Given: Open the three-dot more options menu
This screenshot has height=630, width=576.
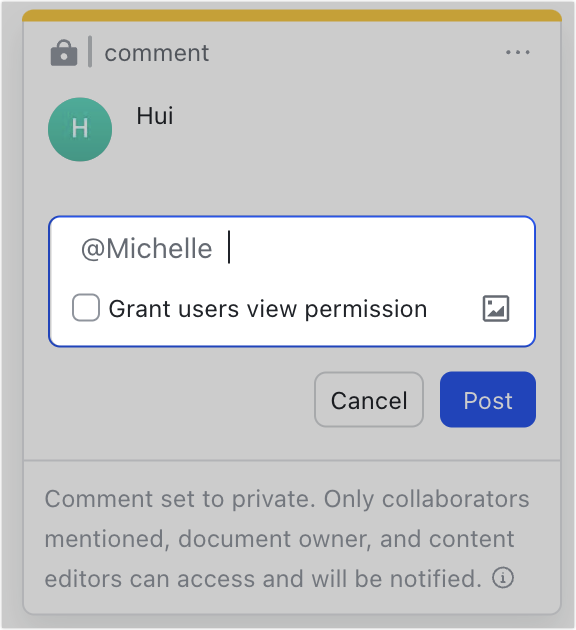Looking at the screenshot, I should click(x=518, y=52).
